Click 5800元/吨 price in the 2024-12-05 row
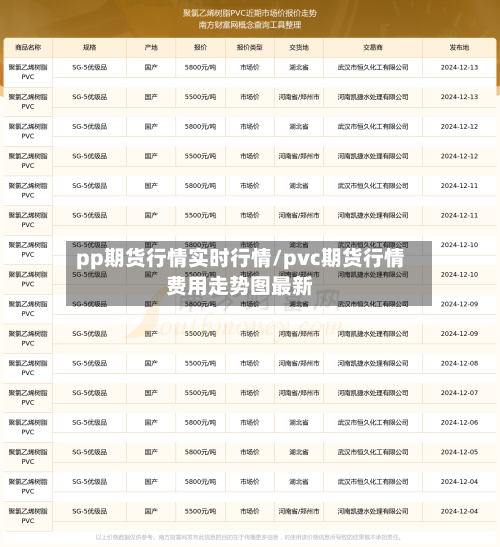 [x=200, y=452]
